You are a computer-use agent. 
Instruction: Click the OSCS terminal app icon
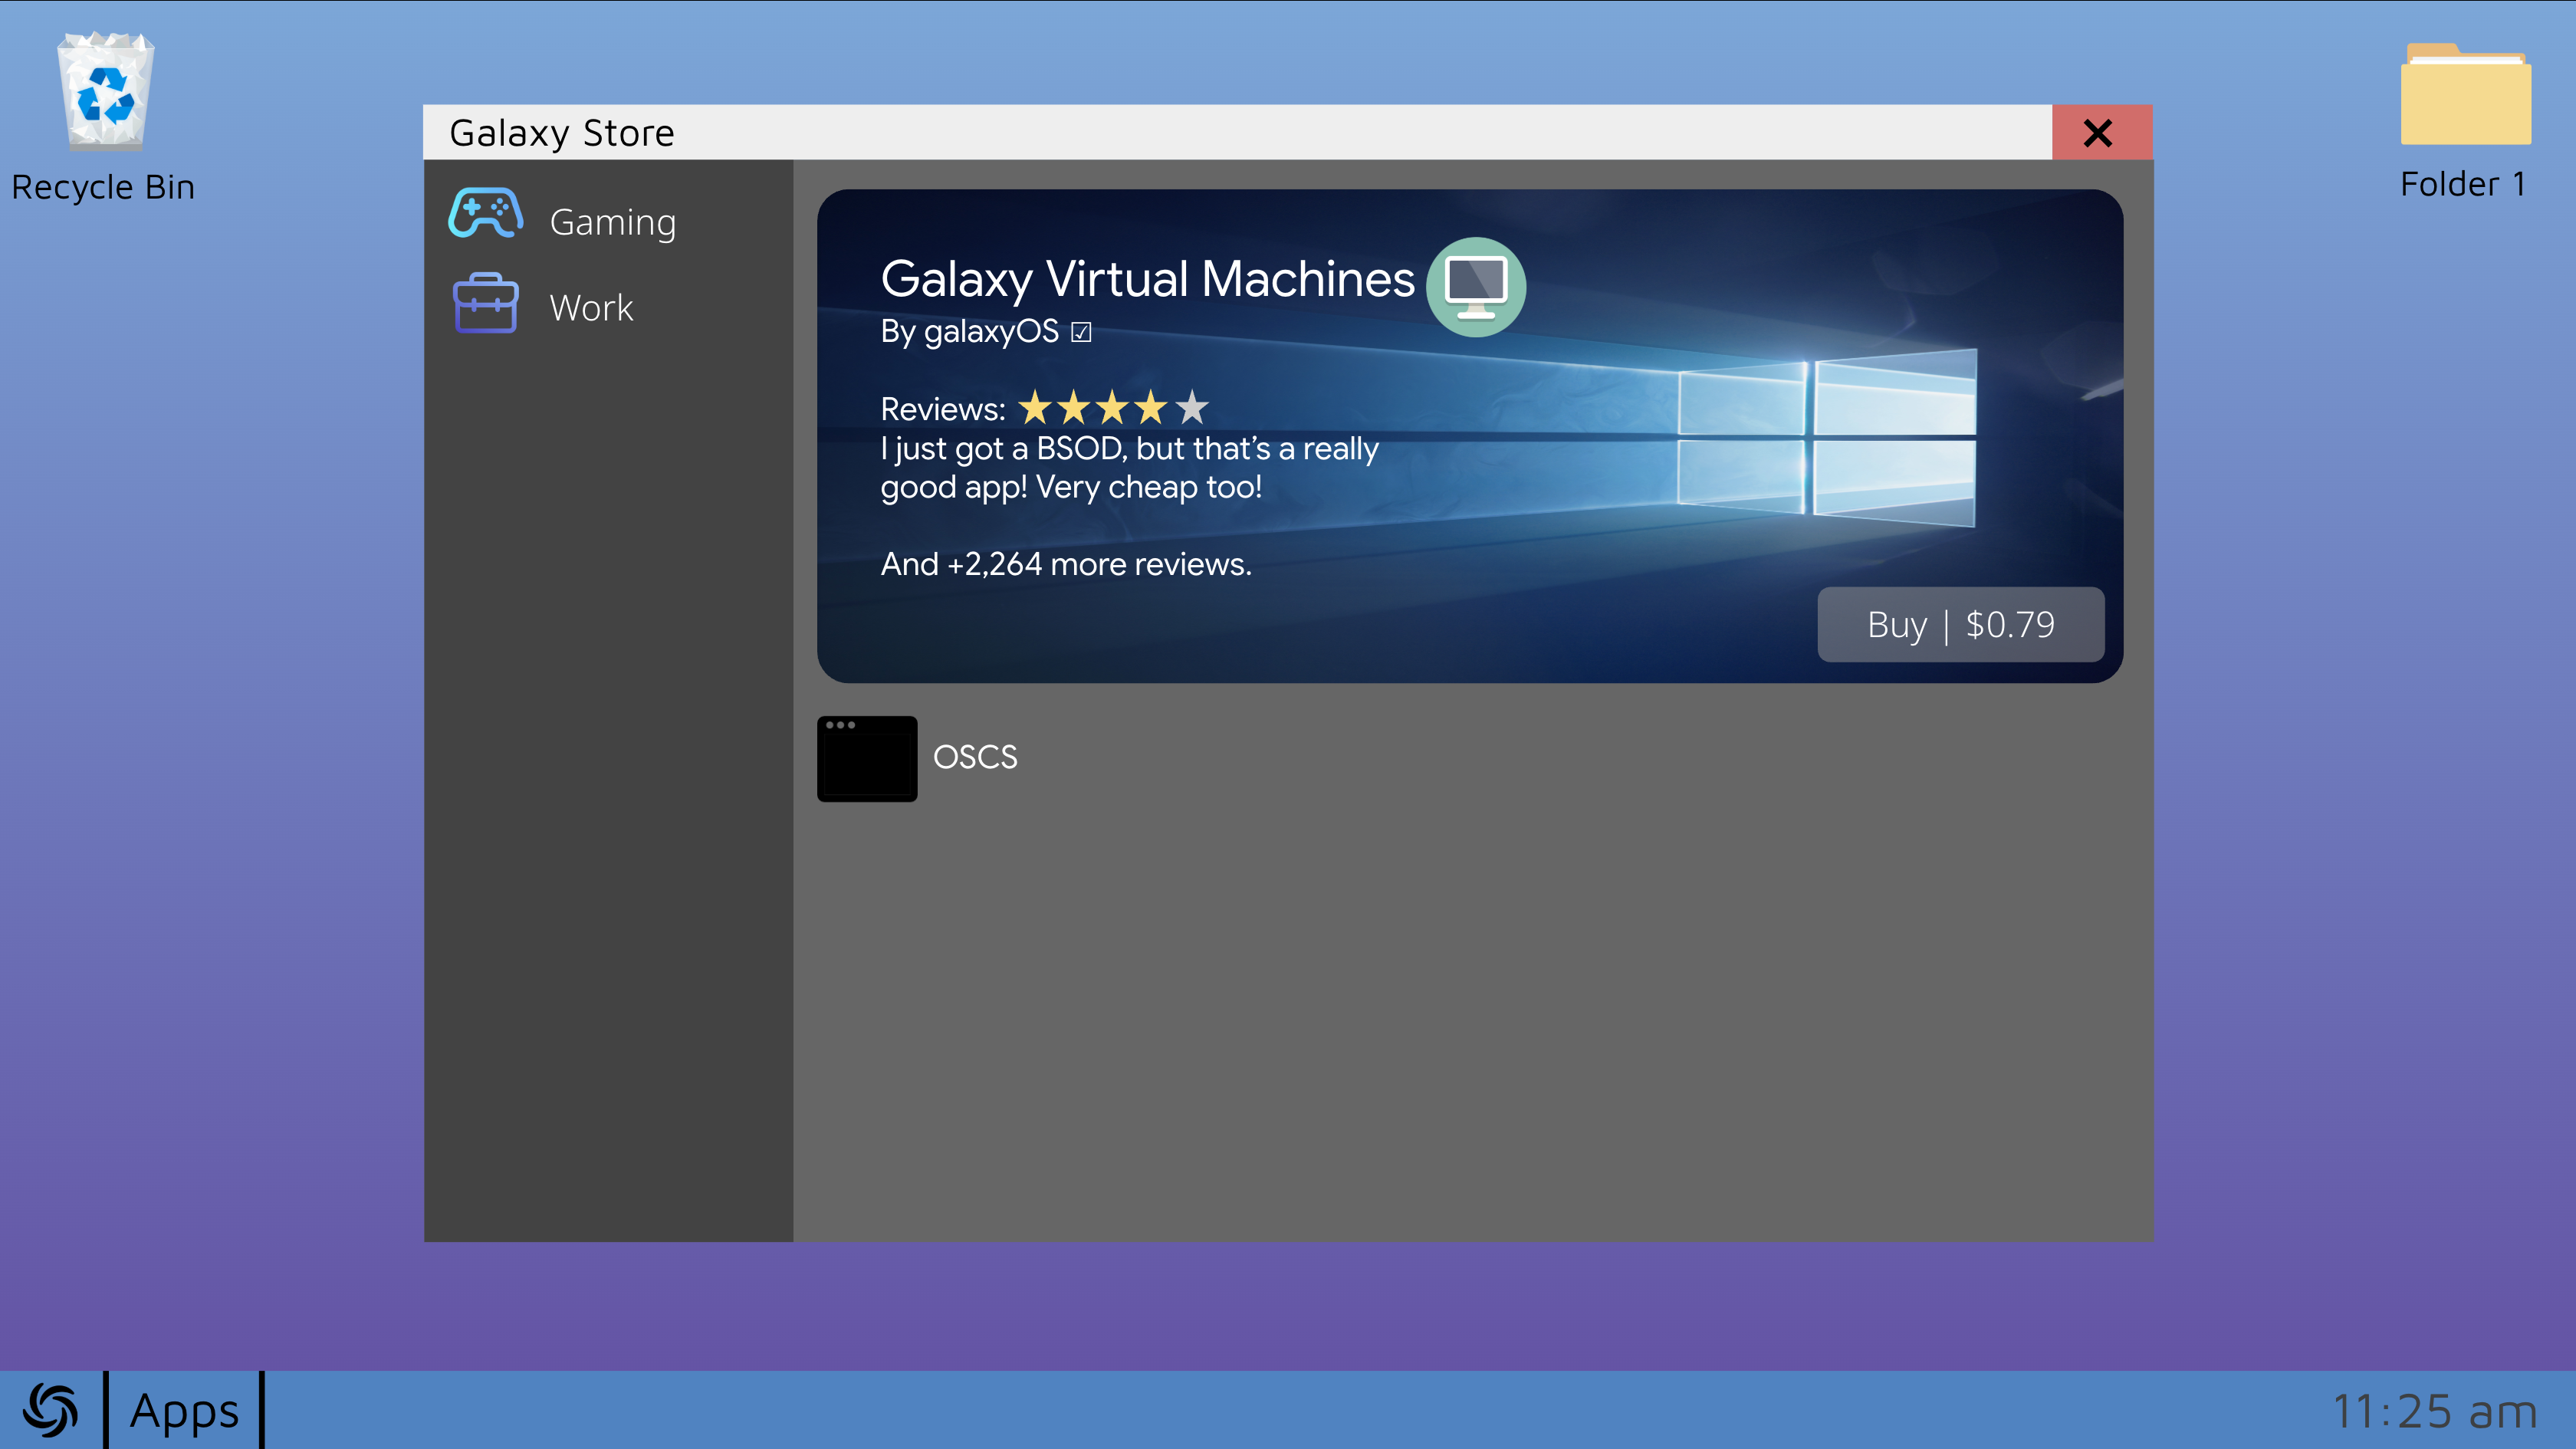tap(867, 758)
